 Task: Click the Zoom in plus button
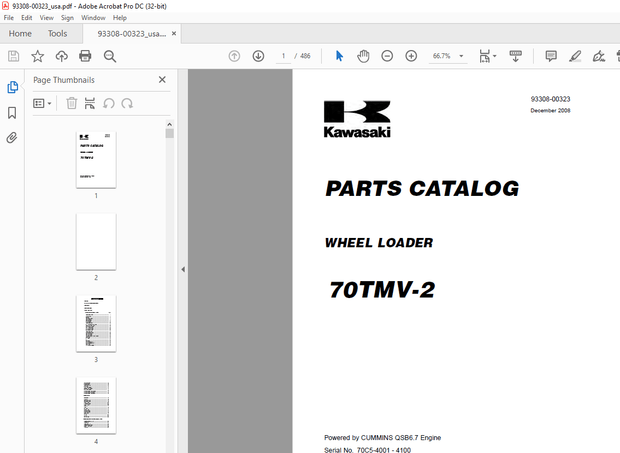click(x=411, y=56)
